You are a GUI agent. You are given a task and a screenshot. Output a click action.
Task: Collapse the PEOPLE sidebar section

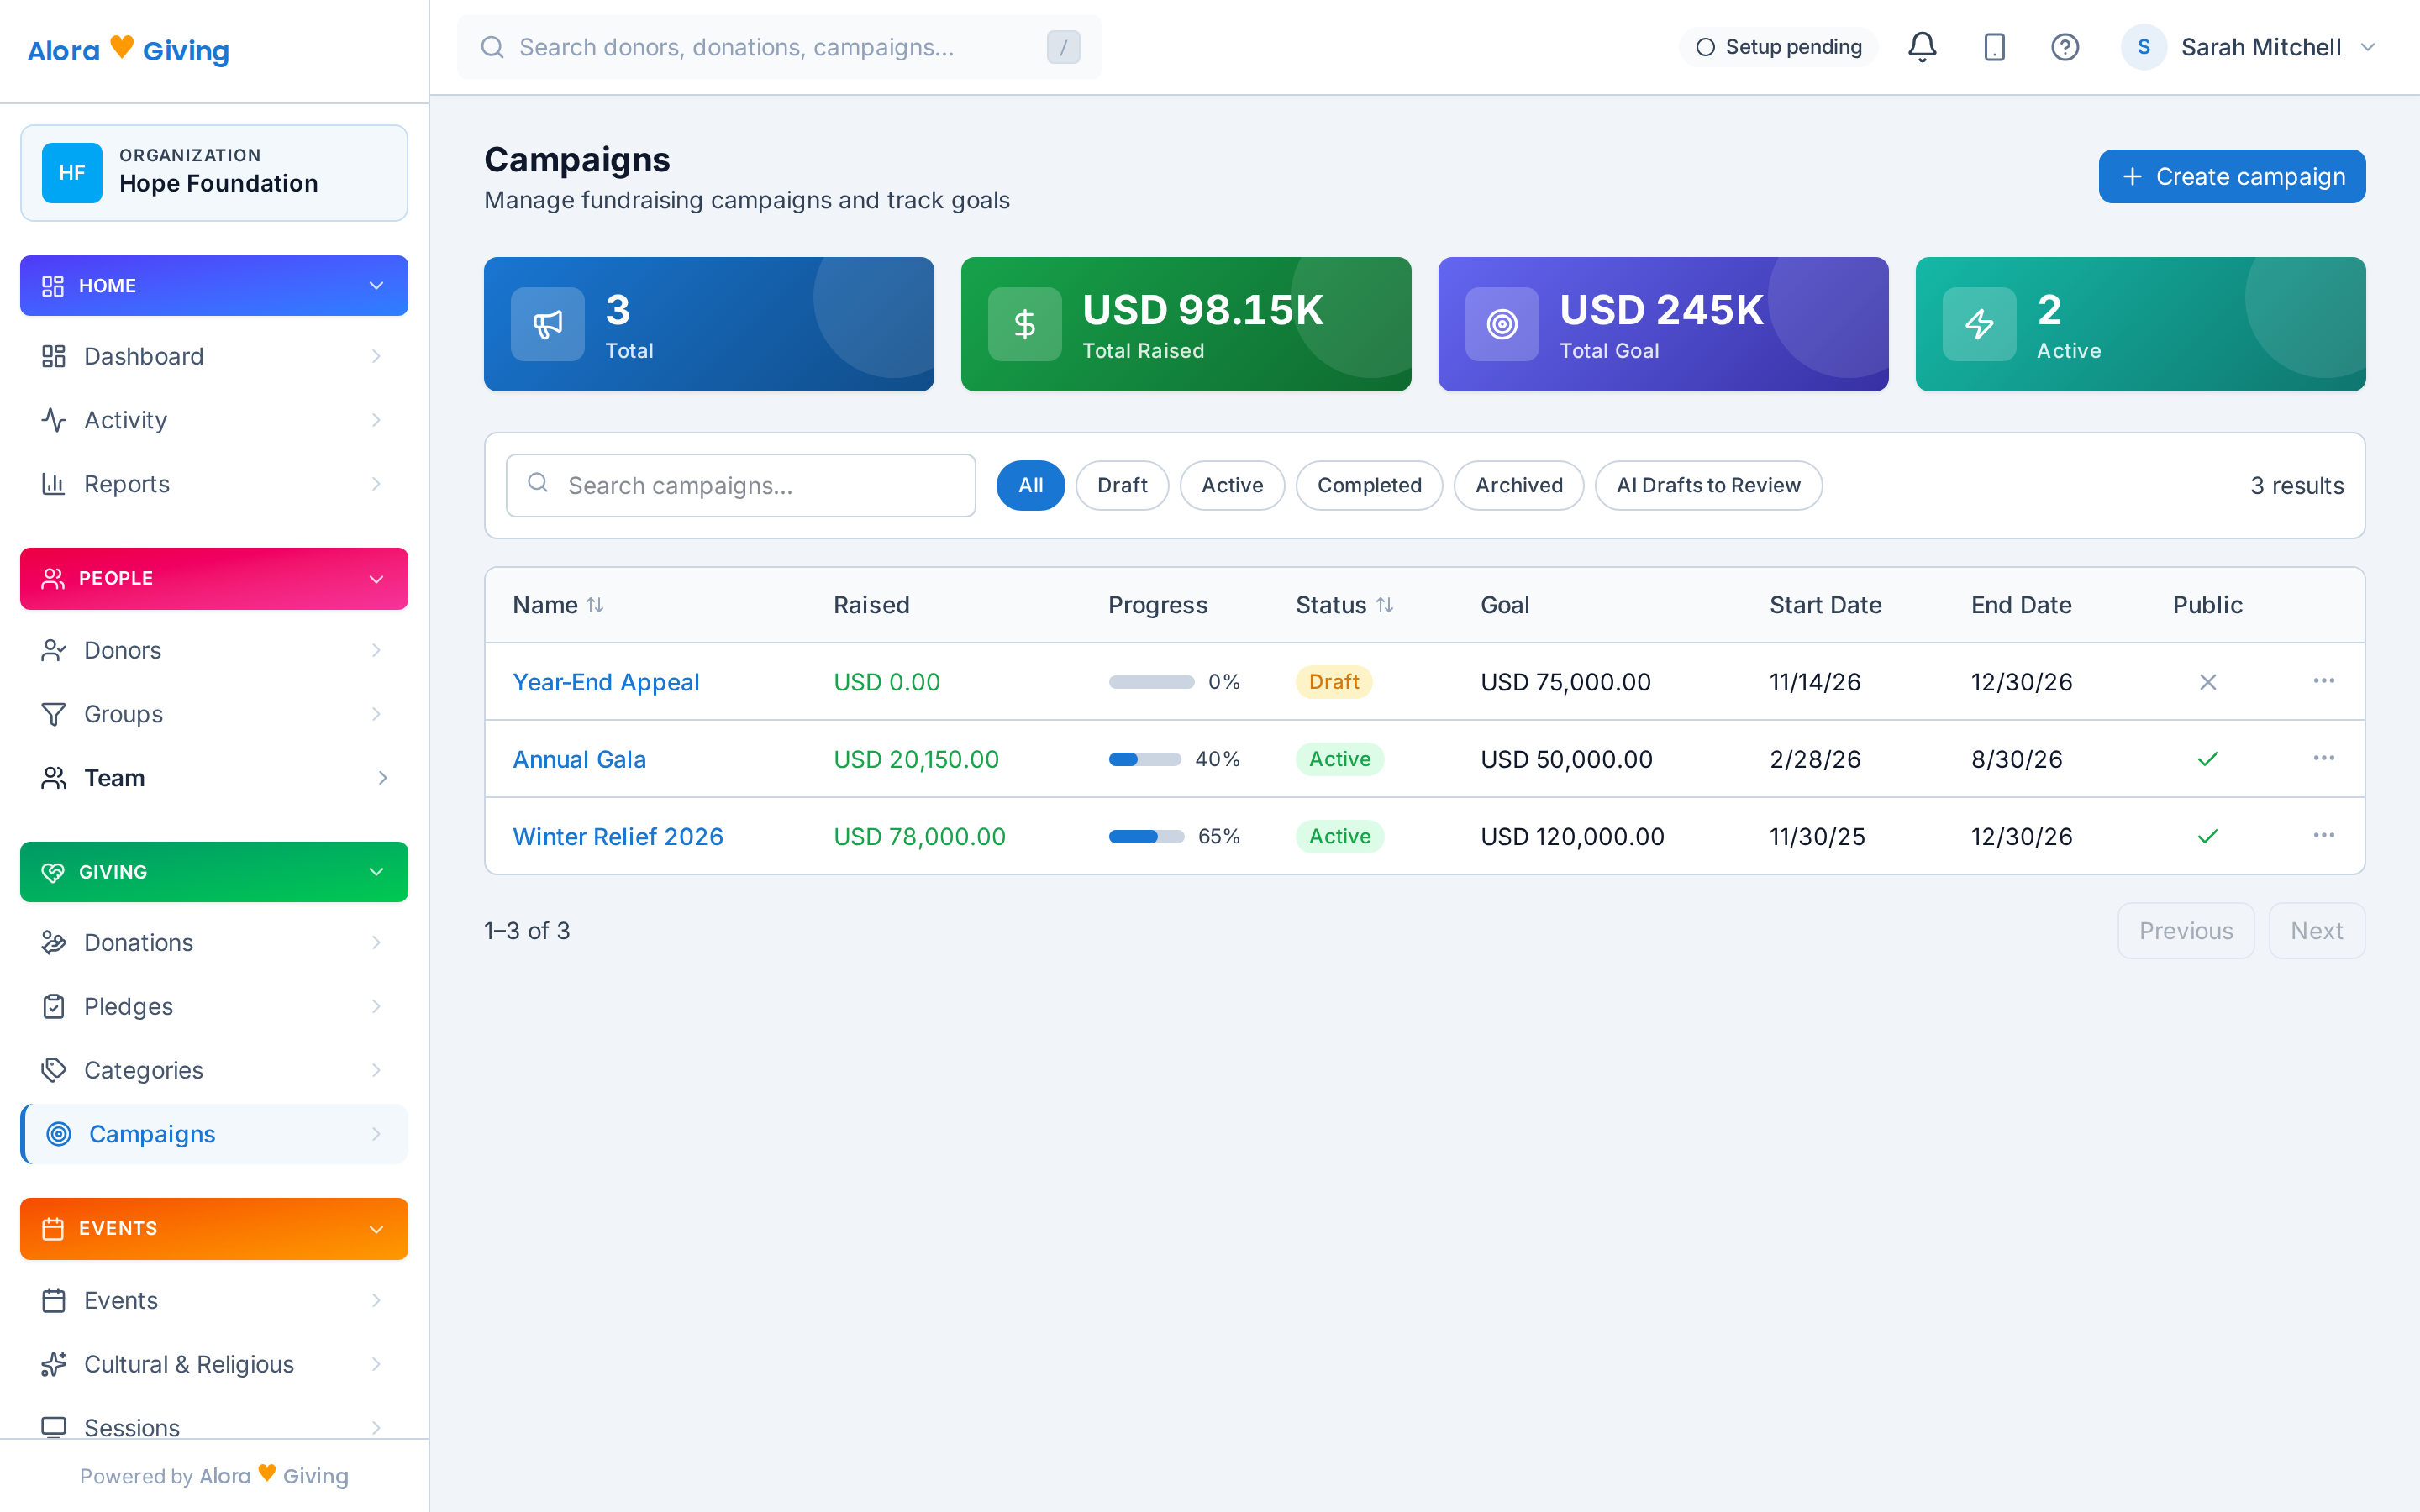pos(214,578)
